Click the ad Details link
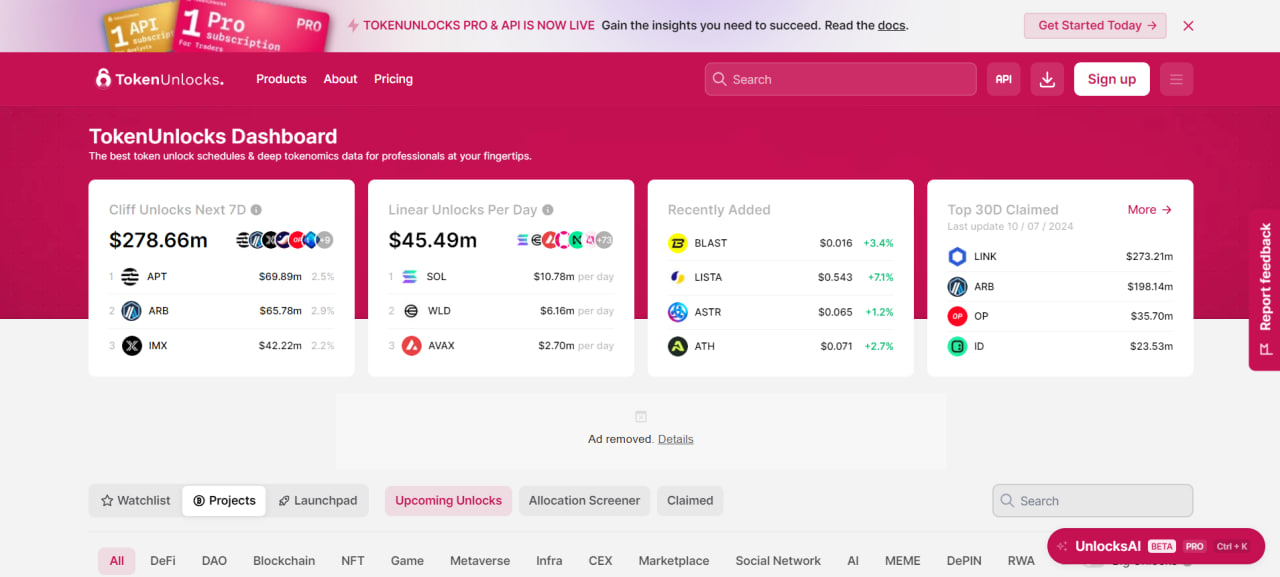The image size is (1280, 577). click(675, 439)
